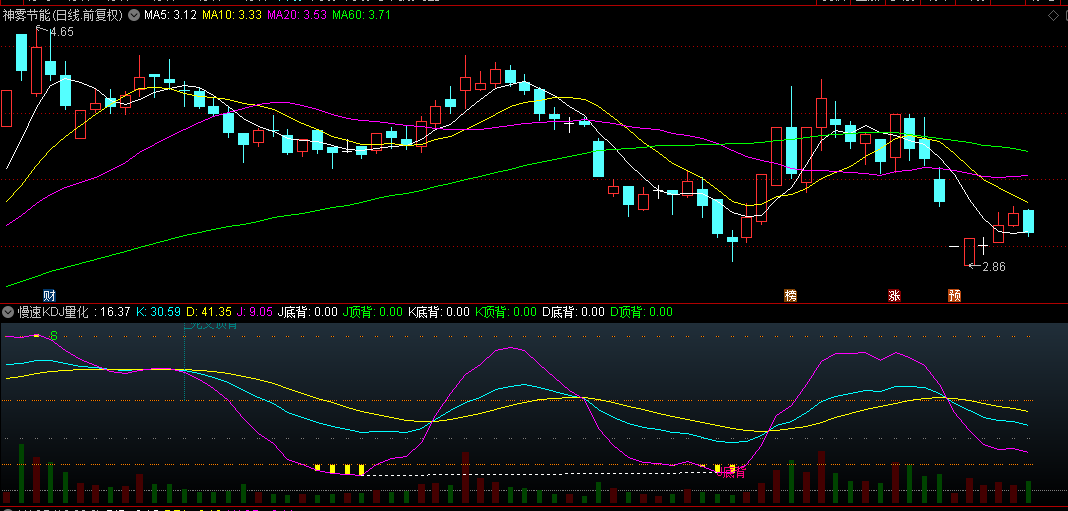Click the 4.65 high price annotation

(x=61, y=32)
